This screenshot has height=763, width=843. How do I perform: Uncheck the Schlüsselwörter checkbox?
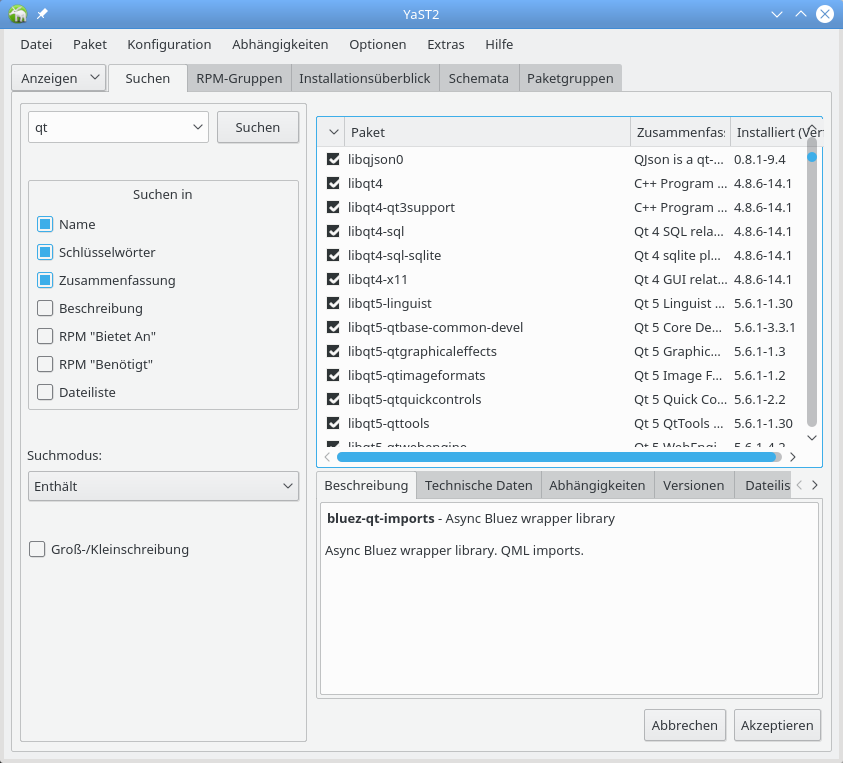[45, 252]
